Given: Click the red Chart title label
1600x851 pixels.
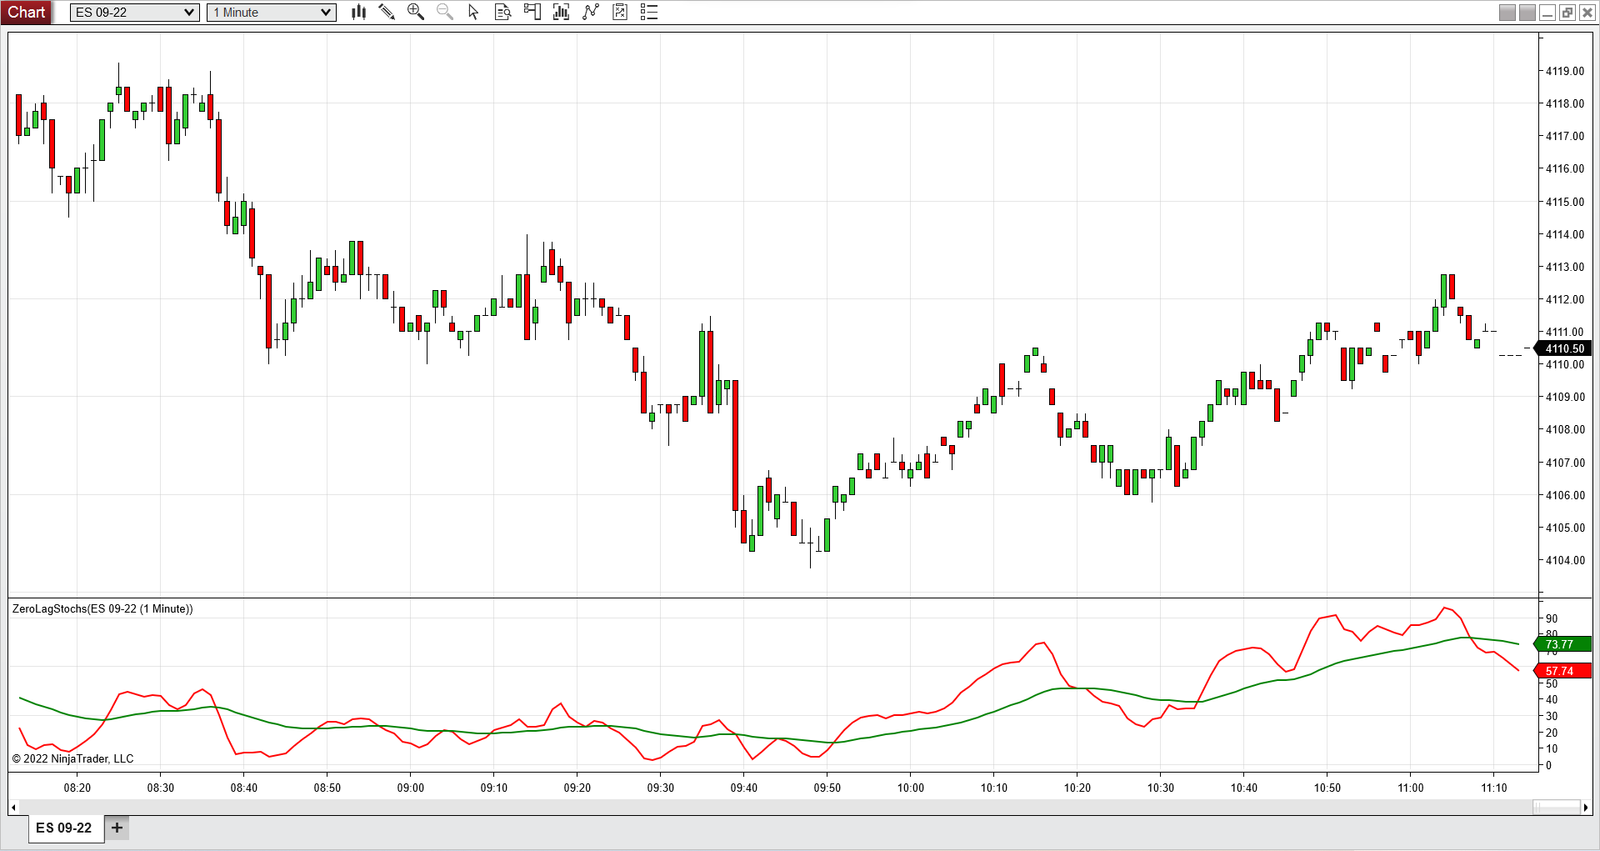Looking at the screenshot, I should [x=27, y=12].
